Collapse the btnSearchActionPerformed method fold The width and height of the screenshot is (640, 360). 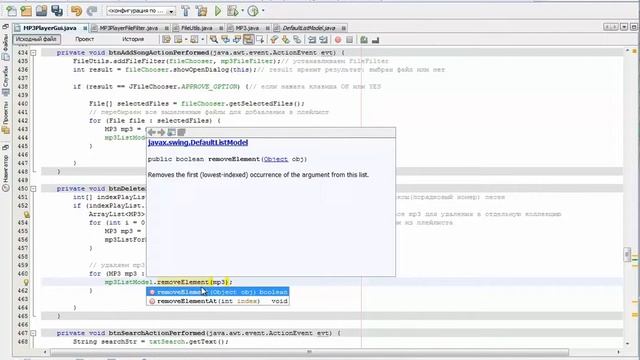click(x=33, y=333)
